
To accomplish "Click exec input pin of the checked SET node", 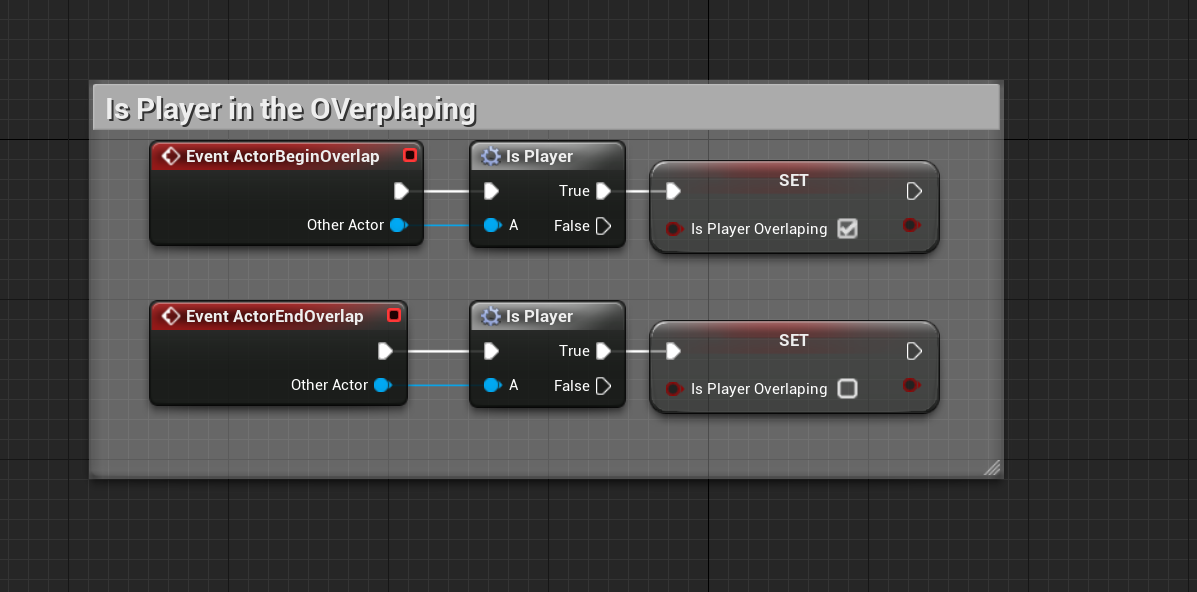I will click(673, 191).
